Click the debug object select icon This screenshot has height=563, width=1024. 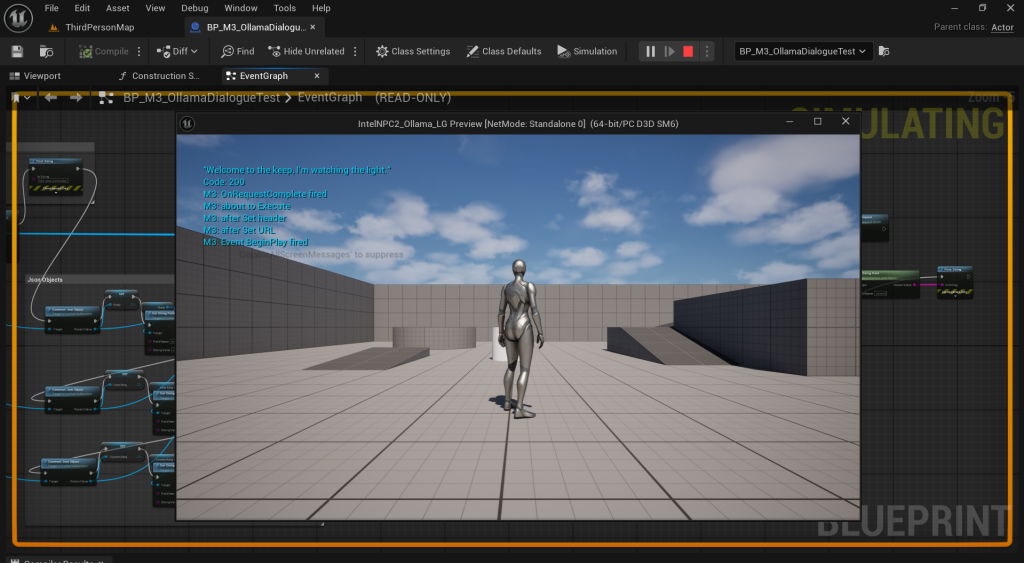(884, 52)
